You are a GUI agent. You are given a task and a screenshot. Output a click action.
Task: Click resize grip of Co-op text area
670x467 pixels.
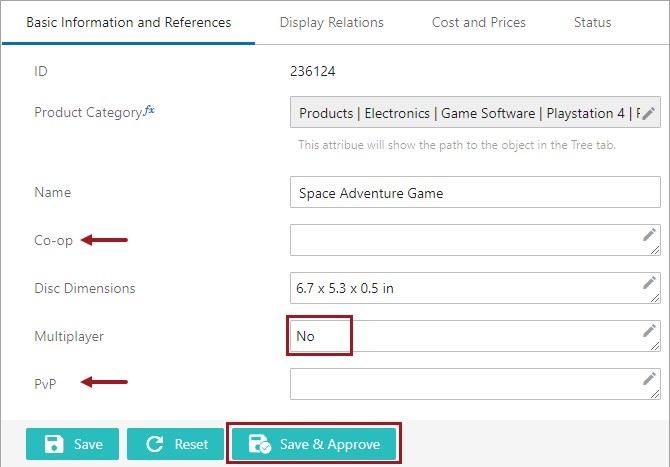[655, 251]
